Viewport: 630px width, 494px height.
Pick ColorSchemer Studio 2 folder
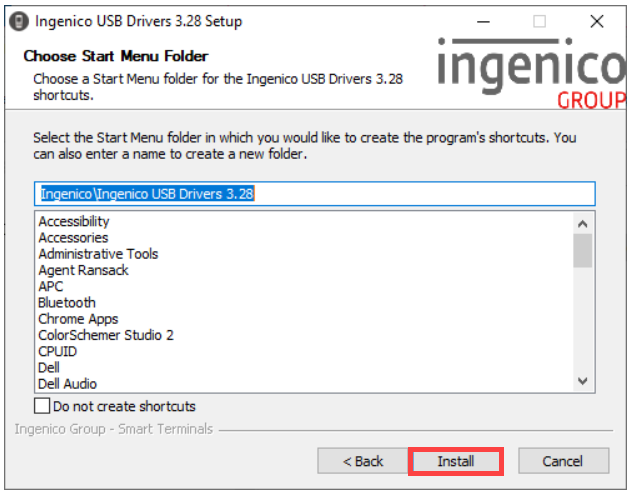[106, 335]
